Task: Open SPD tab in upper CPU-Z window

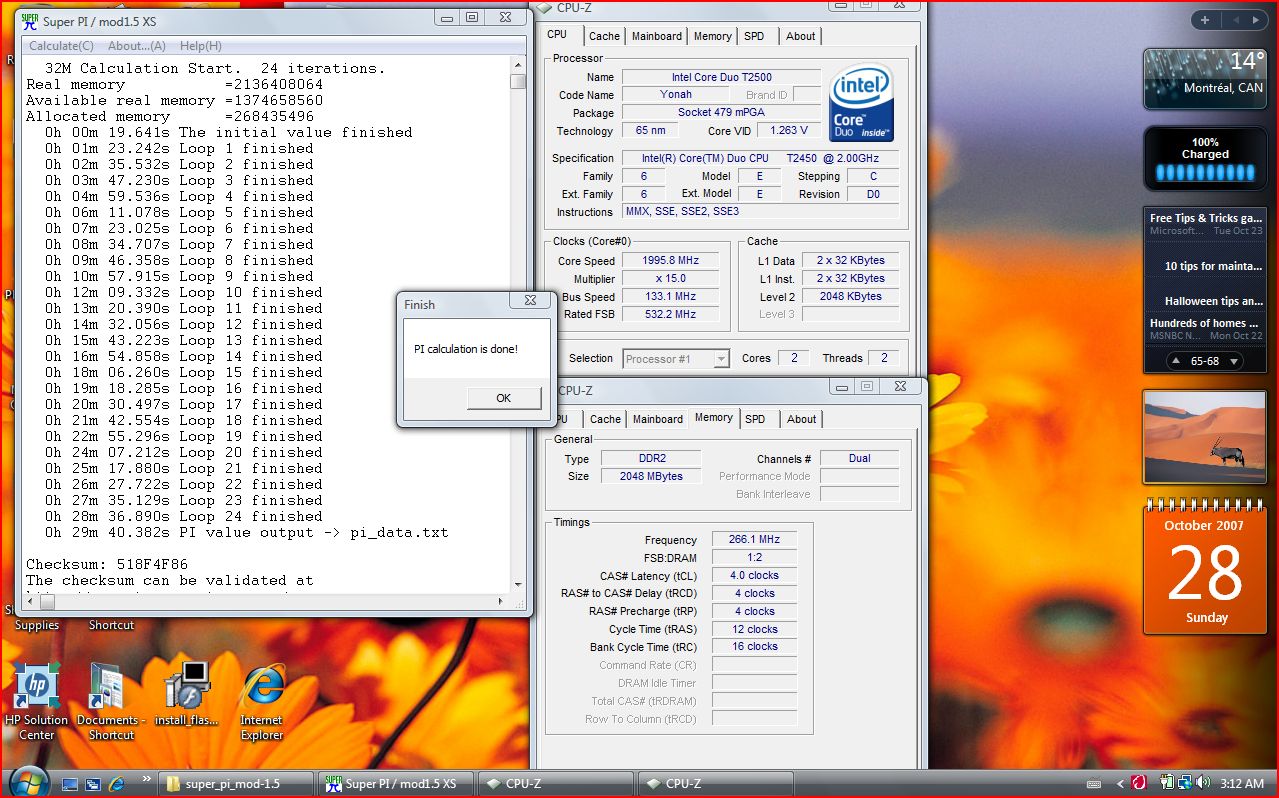Action: pos(754,36)
